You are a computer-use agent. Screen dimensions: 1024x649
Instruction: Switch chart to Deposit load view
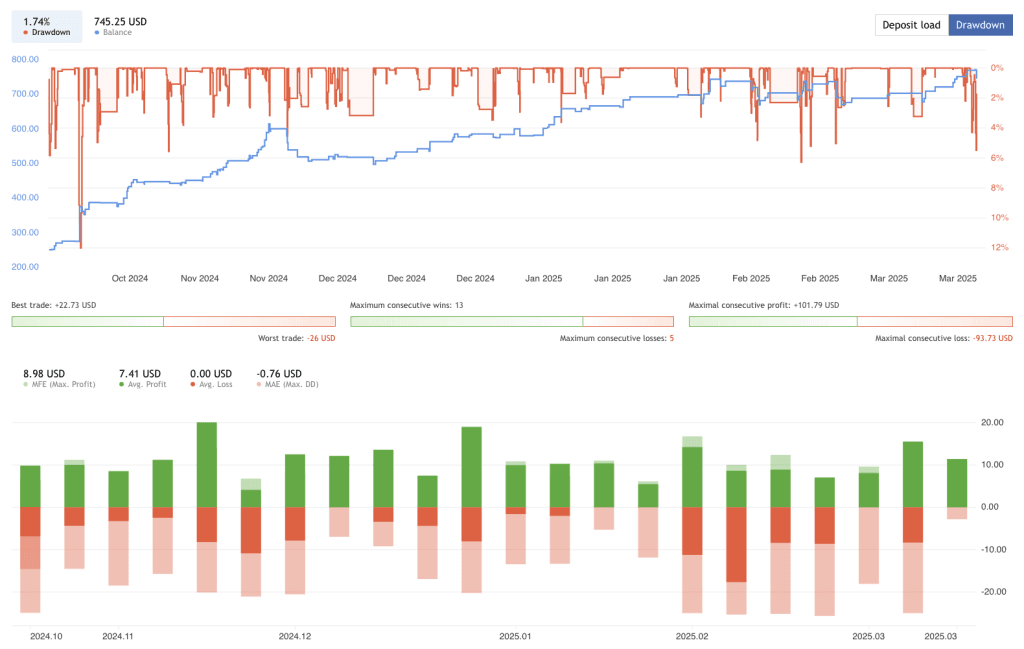tap(911, 24)
